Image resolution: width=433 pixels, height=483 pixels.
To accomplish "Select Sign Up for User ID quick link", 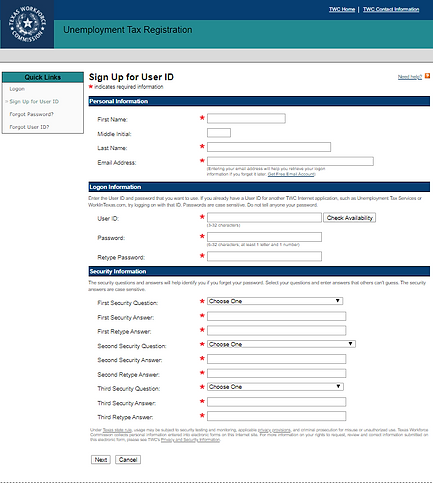I will click(34, 102).
